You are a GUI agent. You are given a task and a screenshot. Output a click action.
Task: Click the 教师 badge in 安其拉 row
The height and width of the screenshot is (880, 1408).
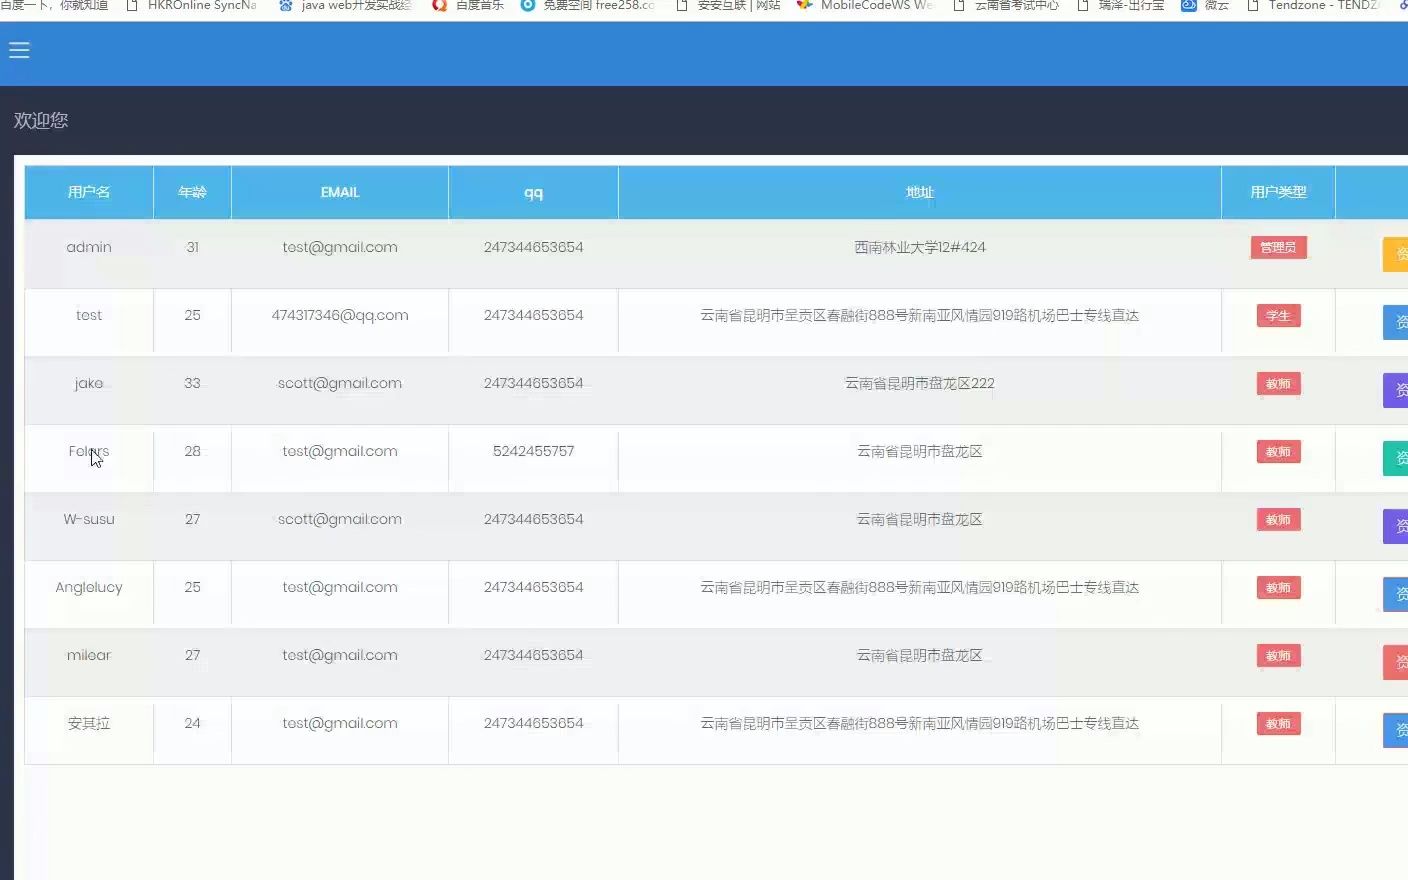[x=1278, y=724]
